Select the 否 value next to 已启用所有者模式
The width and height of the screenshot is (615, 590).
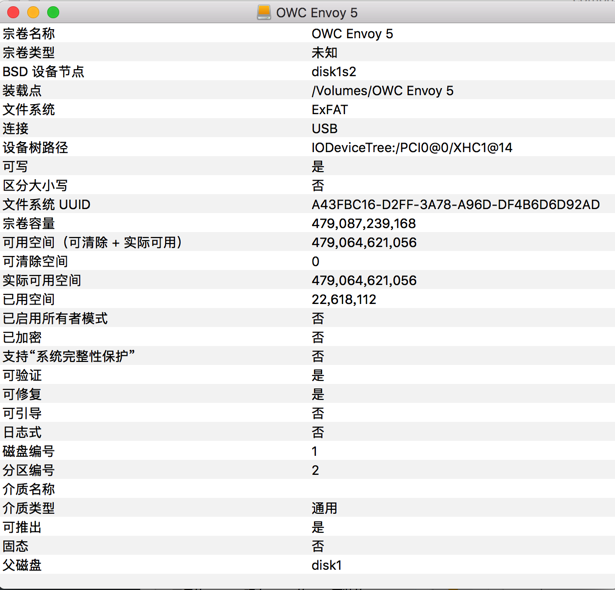[x=318, y=318]
